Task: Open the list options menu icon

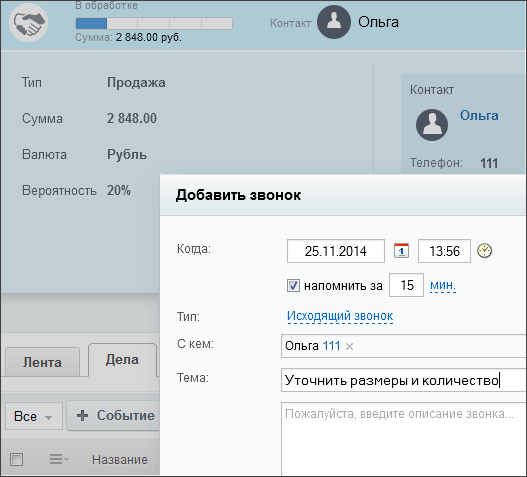Action: tap(59, 459)
